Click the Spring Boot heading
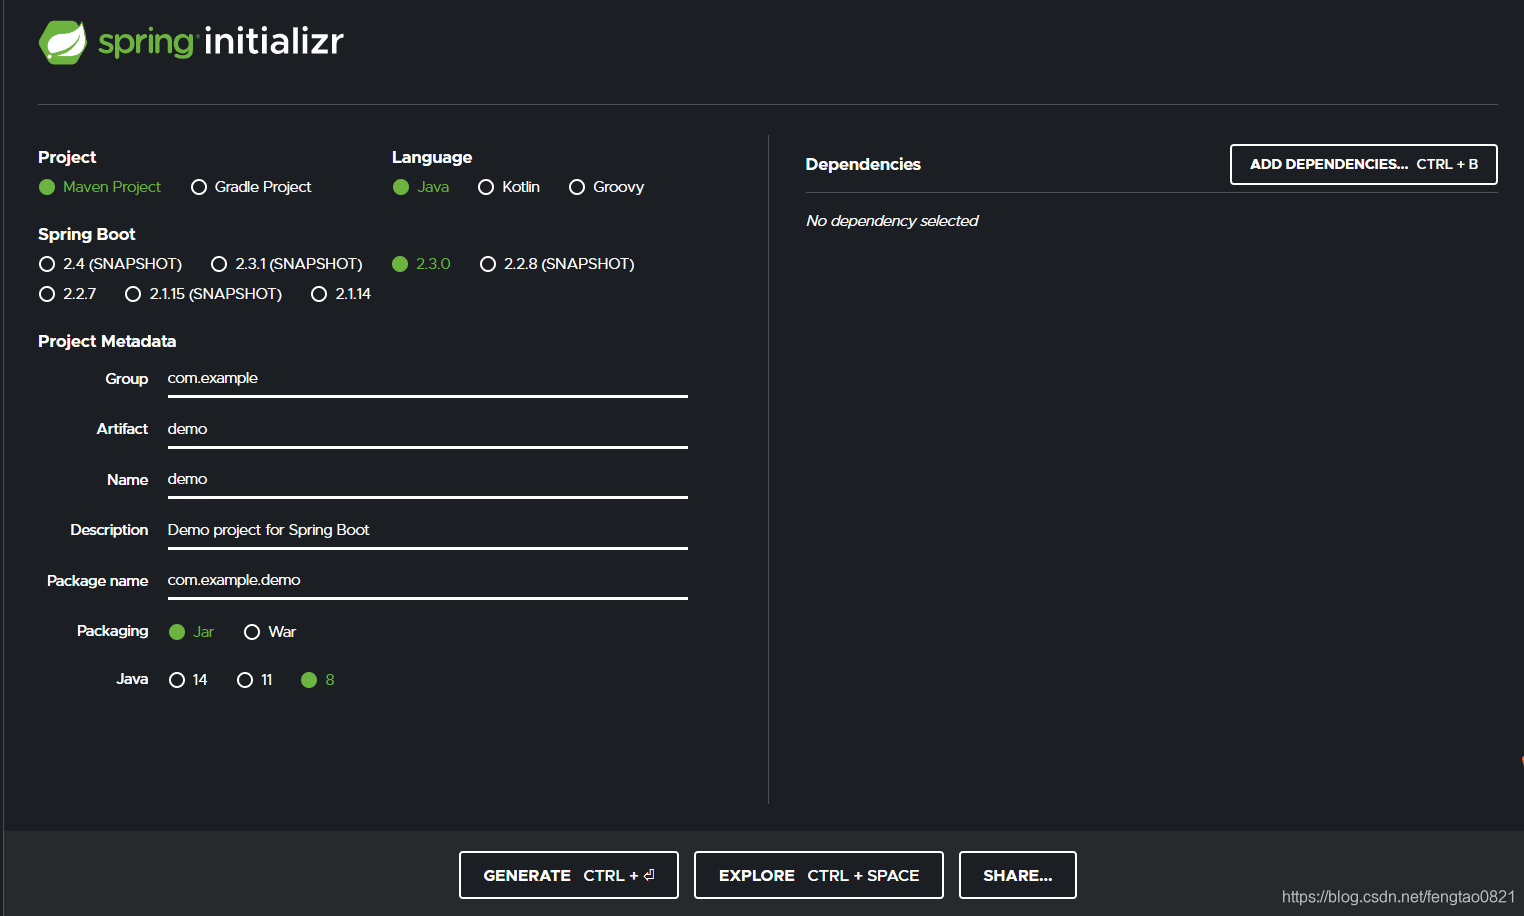The width and height of the screenshot is (1524, 916). tap(87, 234)
